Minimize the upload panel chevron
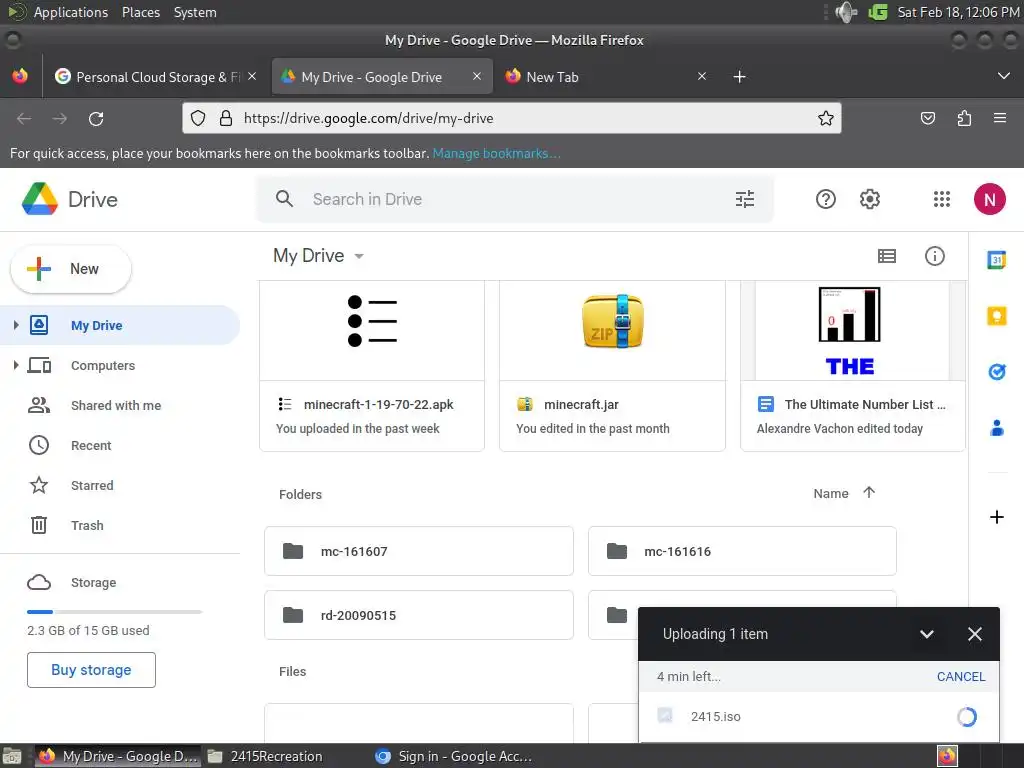The image size is (1024, 768). pyautogui.click(x=926, y=634)
